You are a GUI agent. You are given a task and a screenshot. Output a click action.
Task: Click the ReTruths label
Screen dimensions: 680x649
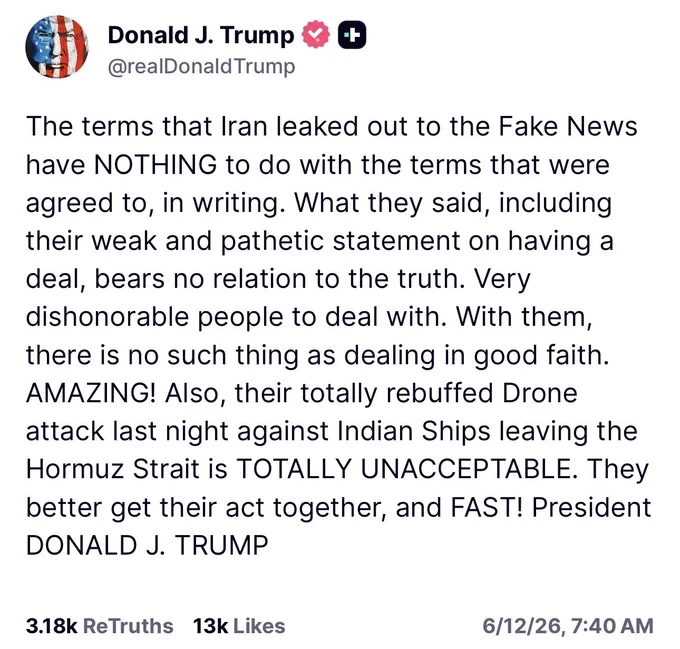point(128,626)
